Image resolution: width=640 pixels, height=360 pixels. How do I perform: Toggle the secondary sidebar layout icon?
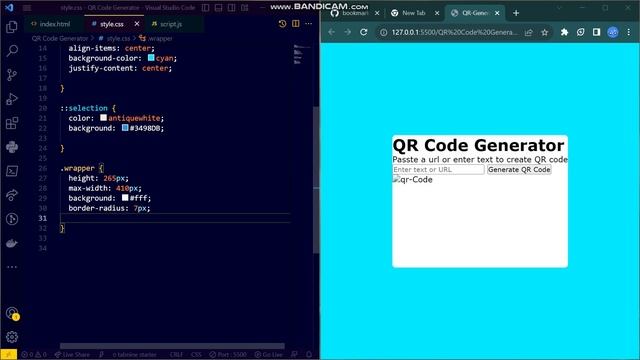pos(231,8)
